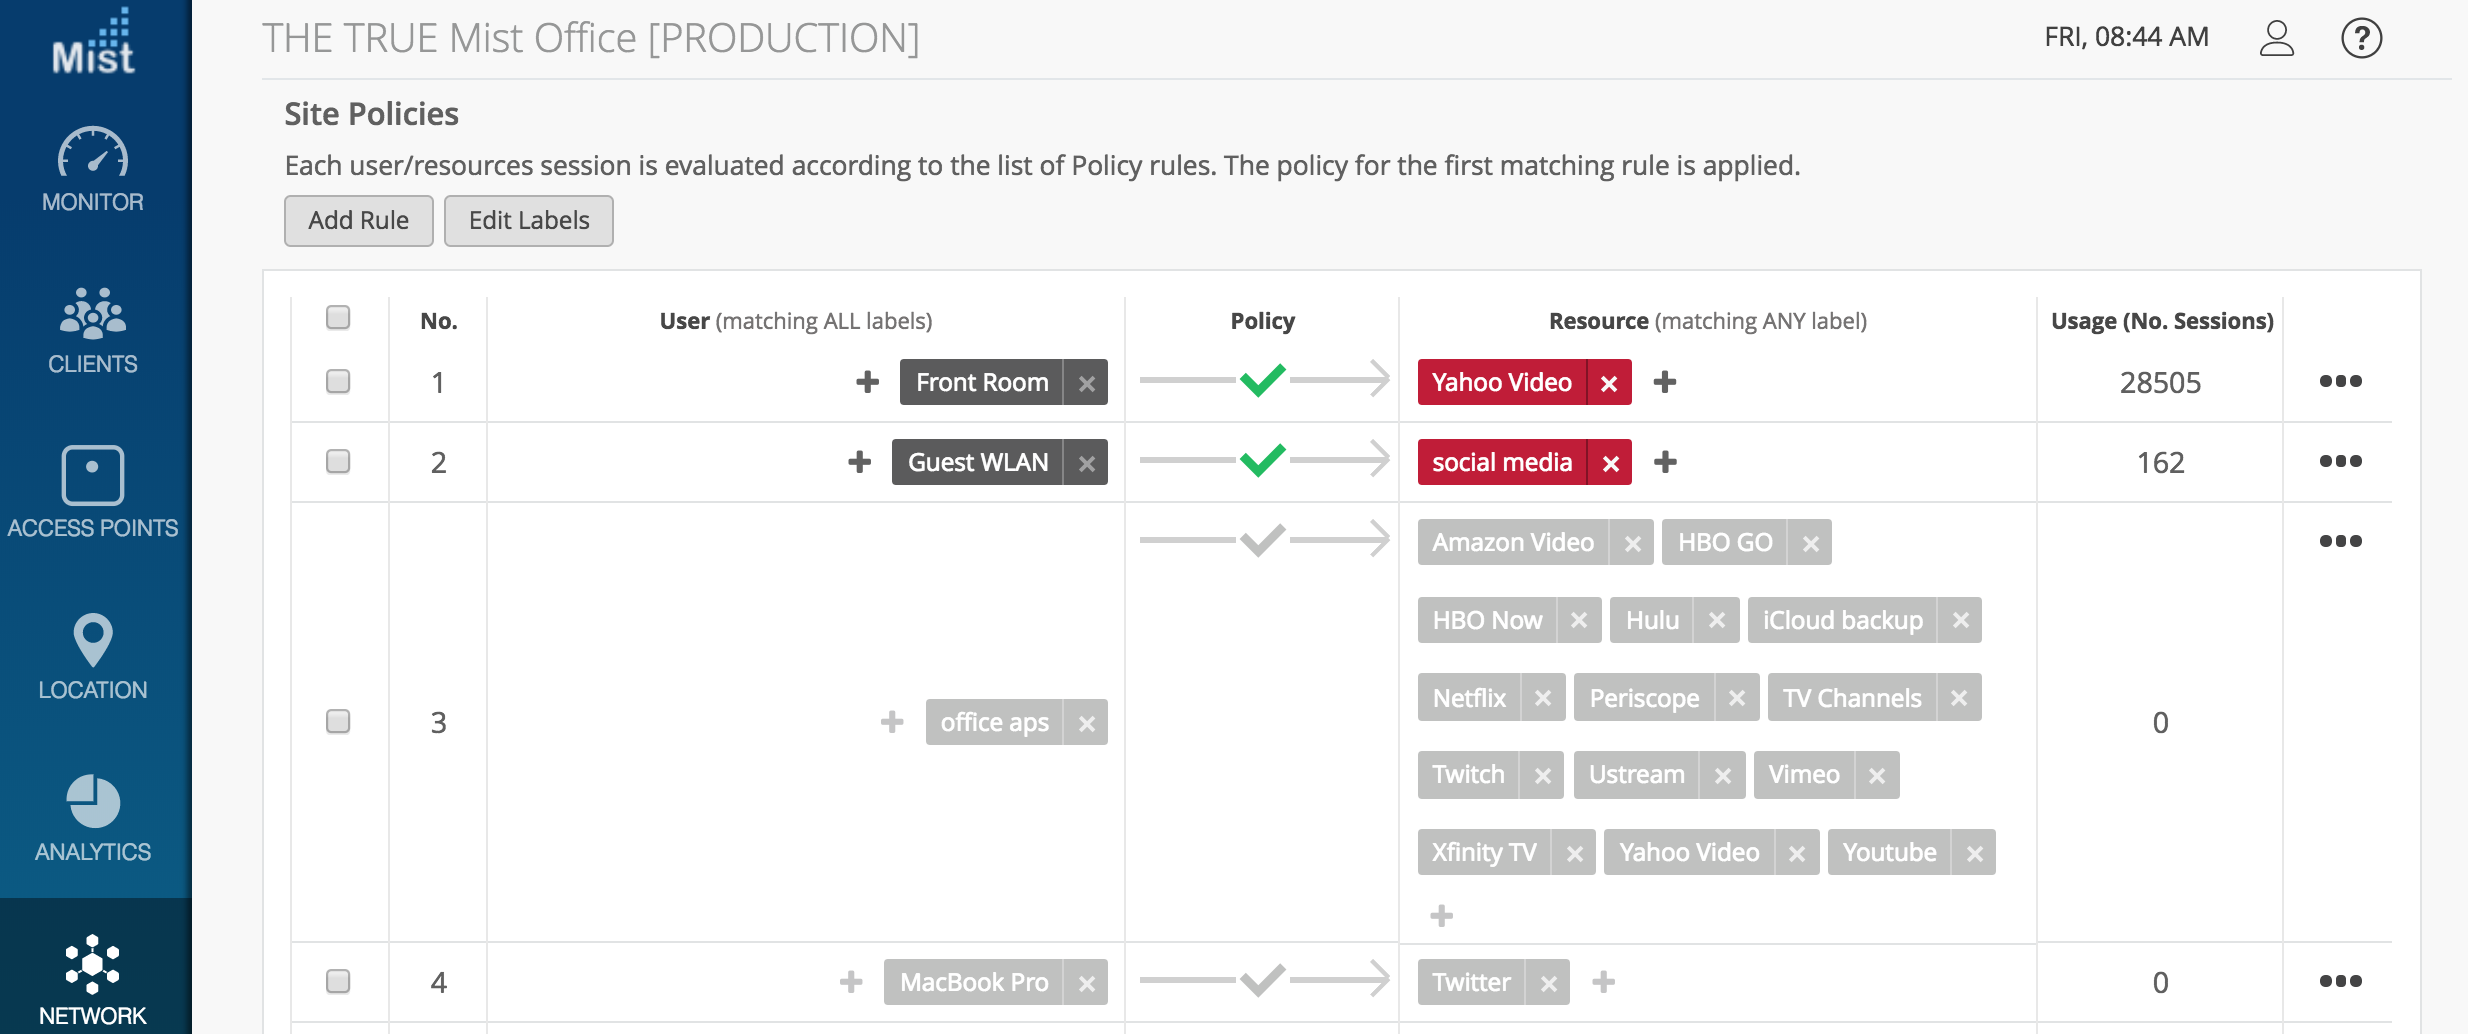Click the Mist logo home link
2468x1034 pixels.
[x=93, y=42]
